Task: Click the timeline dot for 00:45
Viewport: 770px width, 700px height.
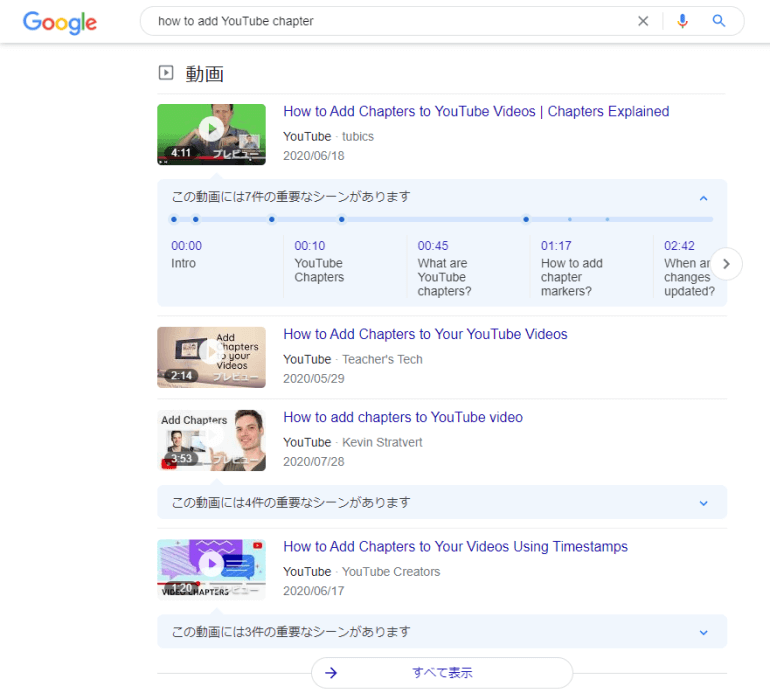Action: click(x=272, y=219)
